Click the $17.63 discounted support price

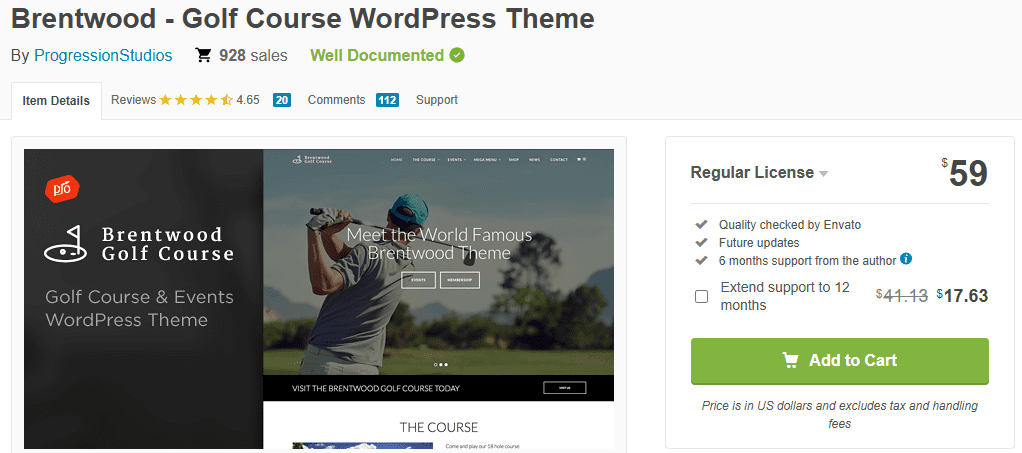tap(962, 296)
